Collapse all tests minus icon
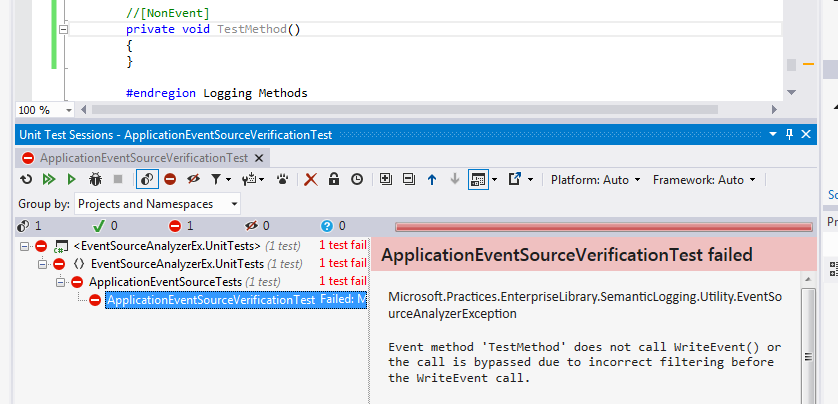 [x=409, y=180]
